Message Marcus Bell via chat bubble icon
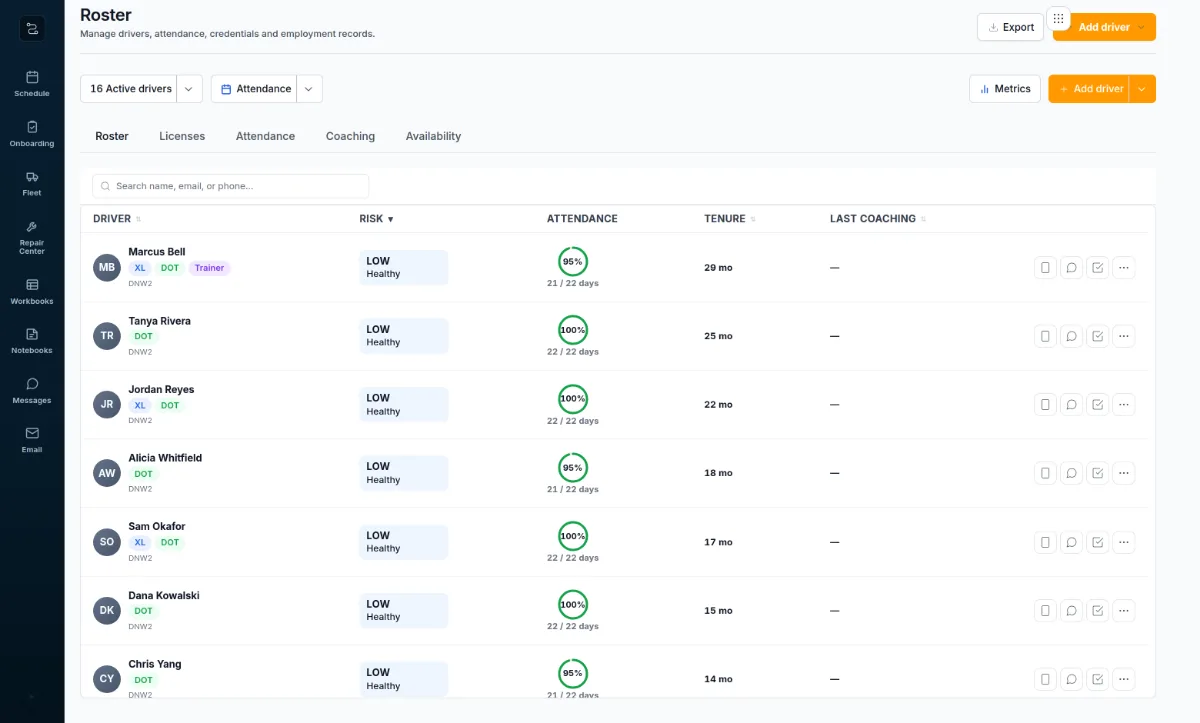This screenshot has height=723, width=1200. (1071, 267)
